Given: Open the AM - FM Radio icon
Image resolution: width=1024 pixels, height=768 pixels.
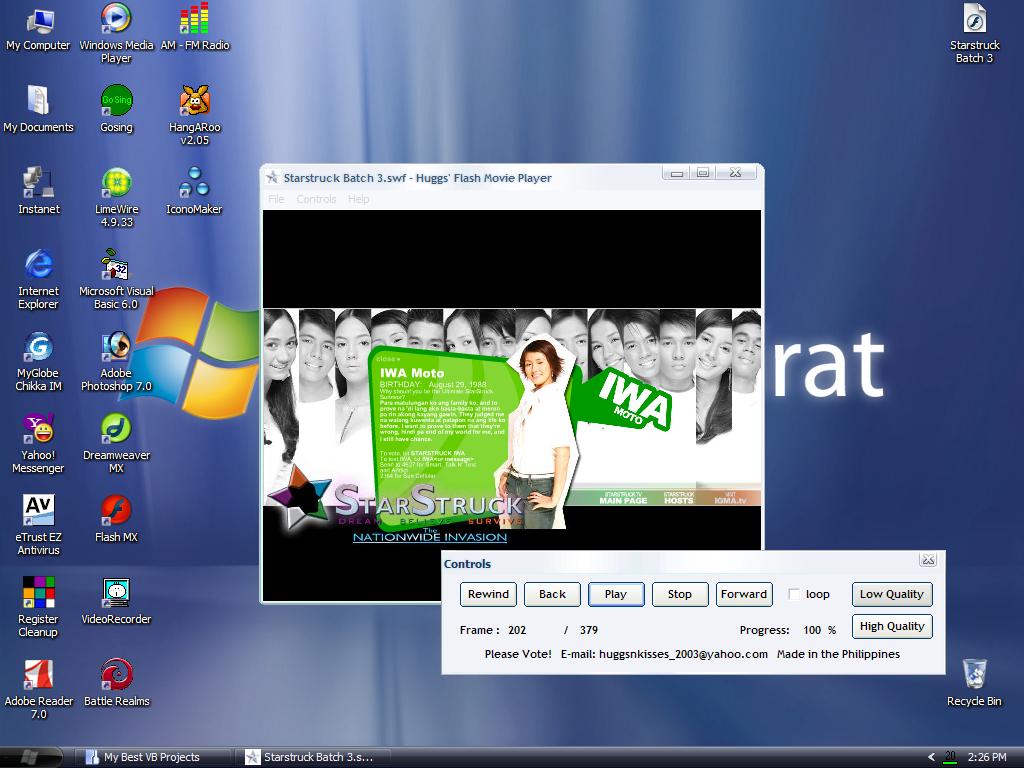Looking at the screenshot, I should [x=194, y=19].
